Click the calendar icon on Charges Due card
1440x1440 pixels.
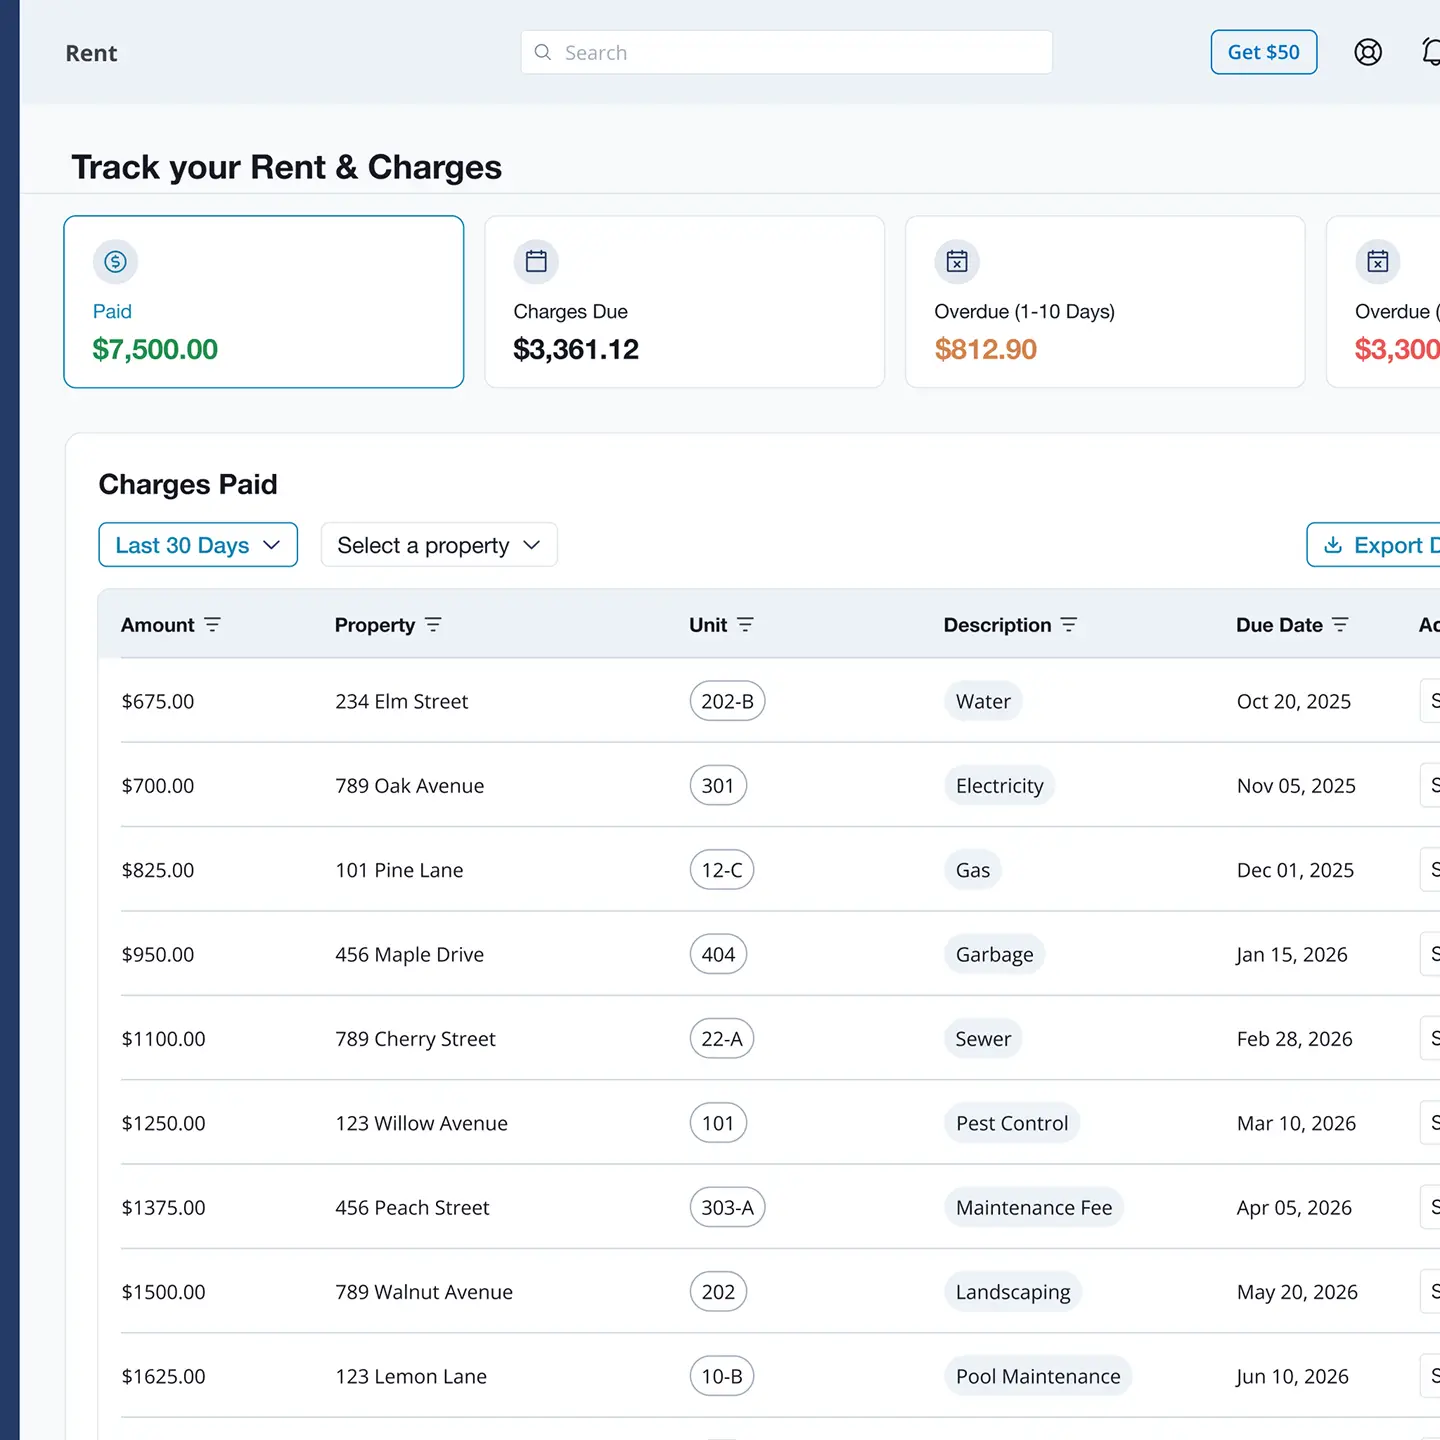point(536,262)
